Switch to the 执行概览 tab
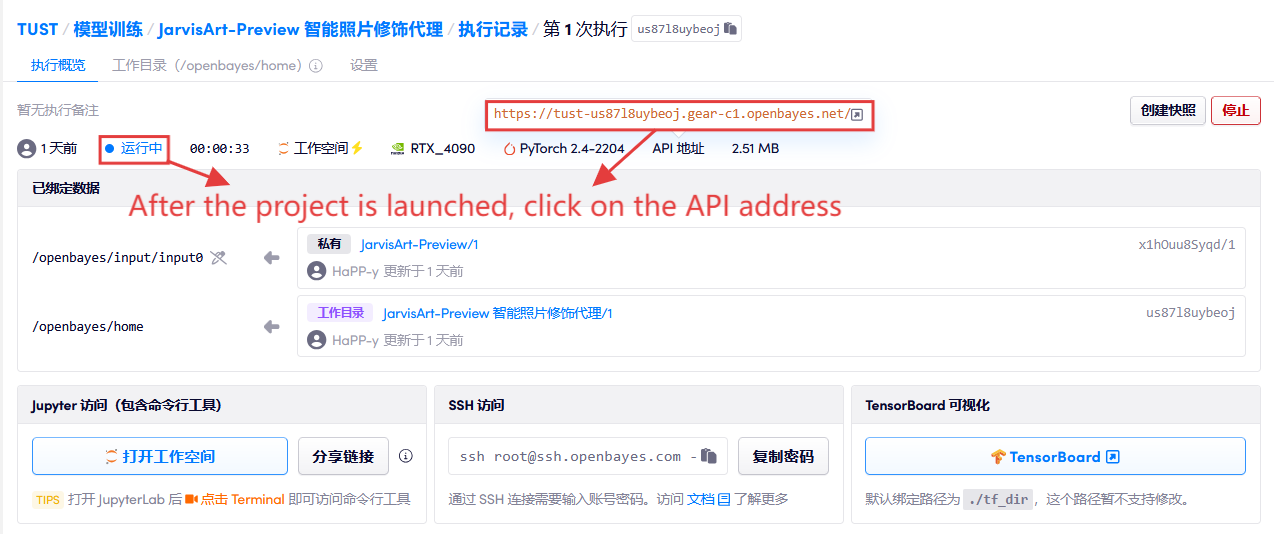 [x=58, y=66]
